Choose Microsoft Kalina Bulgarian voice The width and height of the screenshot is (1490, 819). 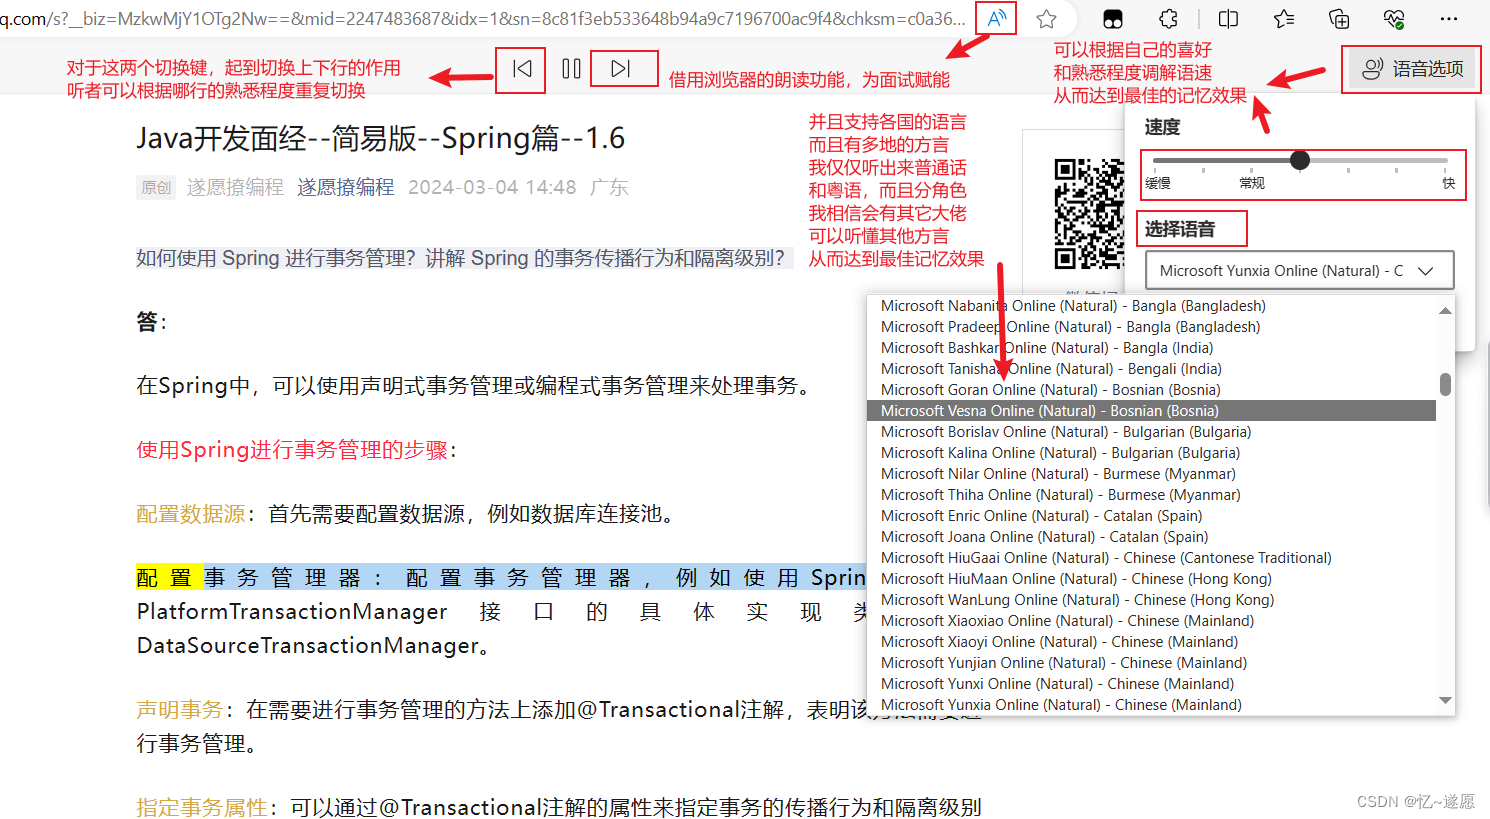pyautogui.click(x=1151, y=453)
